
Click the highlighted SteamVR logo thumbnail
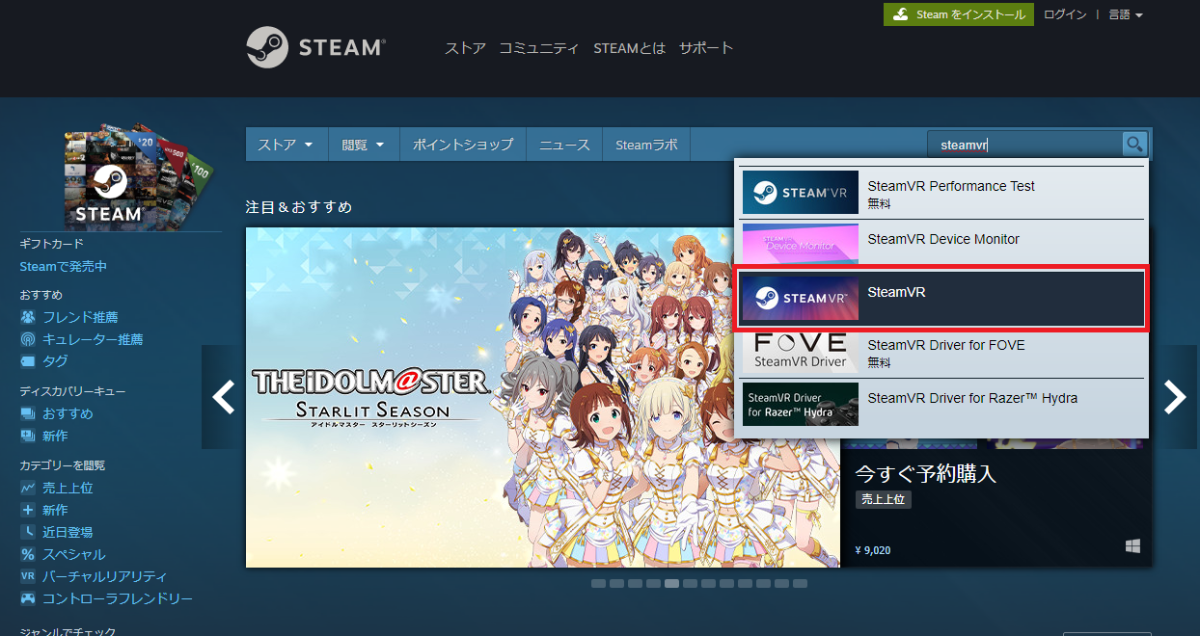800,298
